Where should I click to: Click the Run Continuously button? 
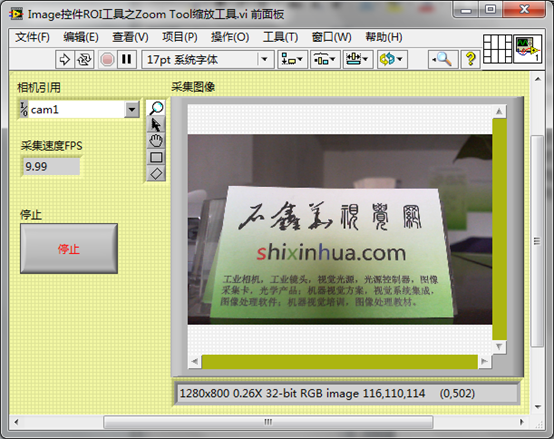tap(84, 59)
